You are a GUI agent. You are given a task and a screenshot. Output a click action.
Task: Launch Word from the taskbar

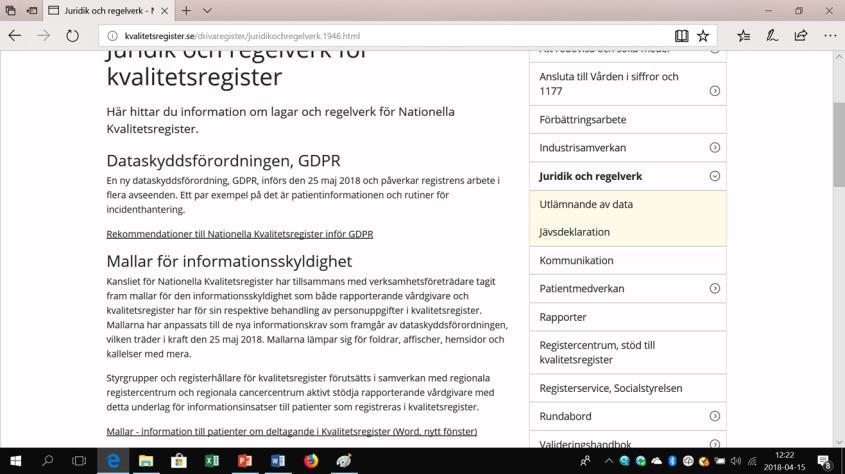point(278,461)
